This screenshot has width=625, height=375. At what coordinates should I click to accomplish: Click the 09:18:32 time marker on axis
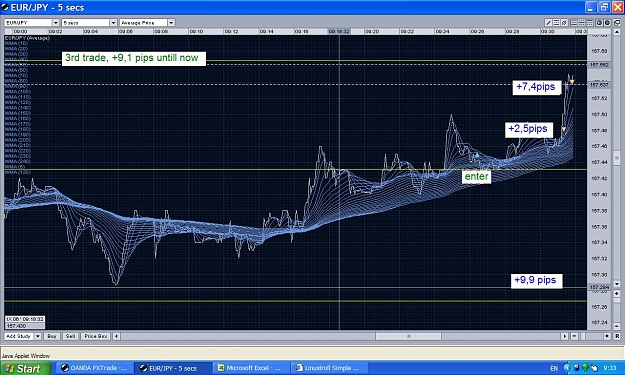coord(339,31)
